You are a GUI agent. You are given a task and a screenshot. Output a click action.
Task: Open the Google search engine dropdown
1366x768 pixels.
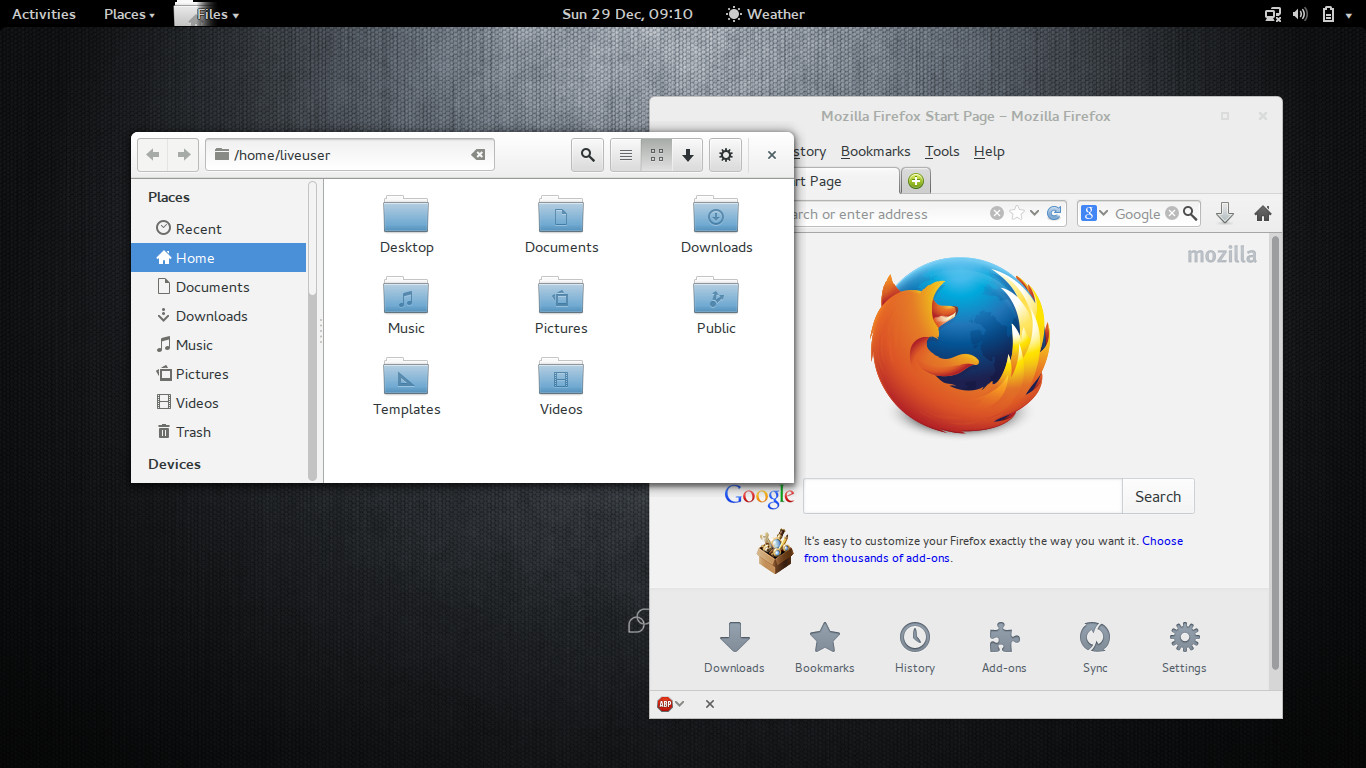1095,213
